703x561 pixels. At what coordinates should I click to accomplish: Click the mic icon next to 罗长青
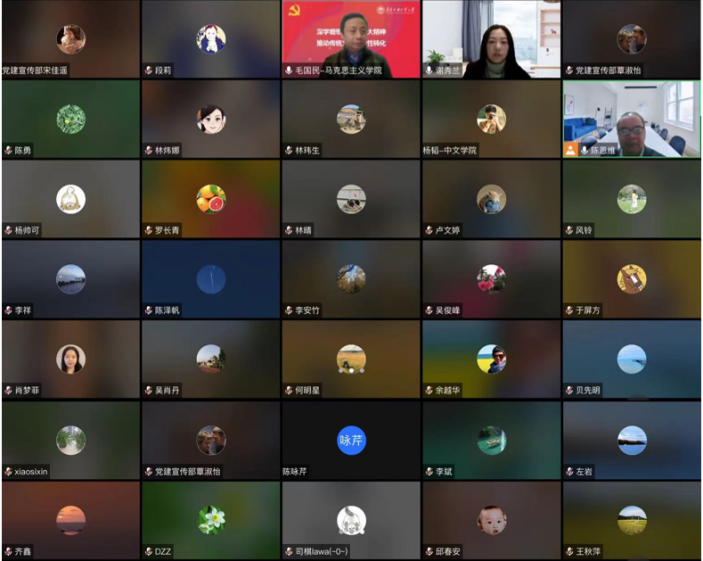(x=148, y=230)
